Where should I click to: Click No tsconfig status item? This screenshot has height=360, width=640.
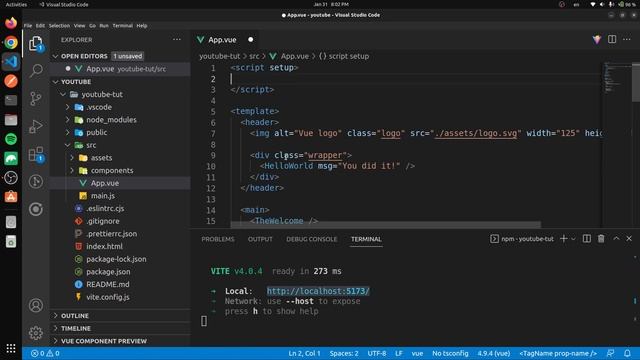(450, 353)
